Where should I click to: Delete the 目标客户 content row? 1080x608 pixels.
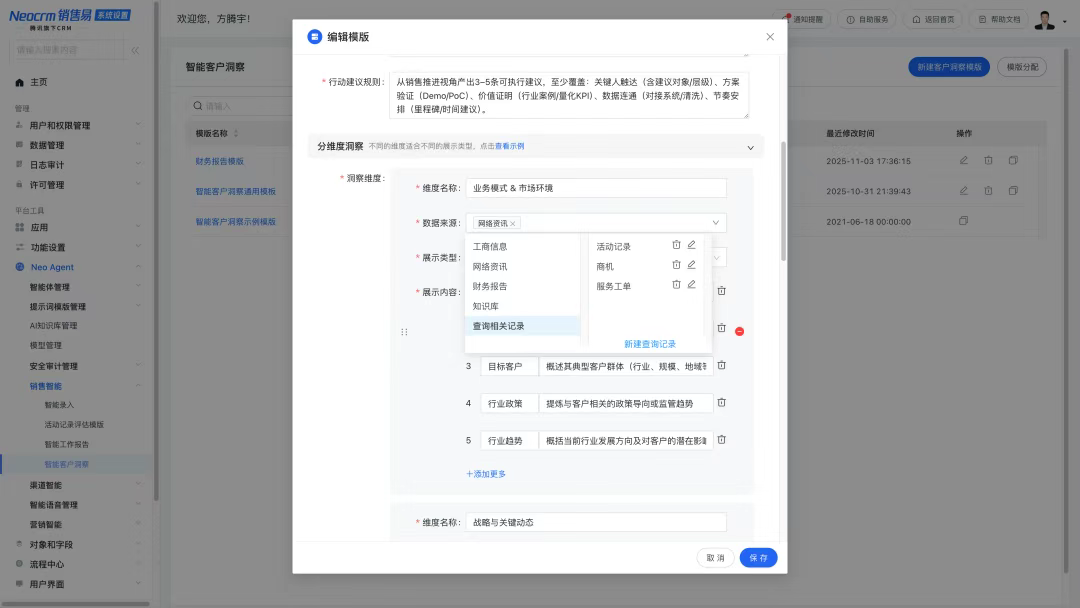tap(721, 366)
